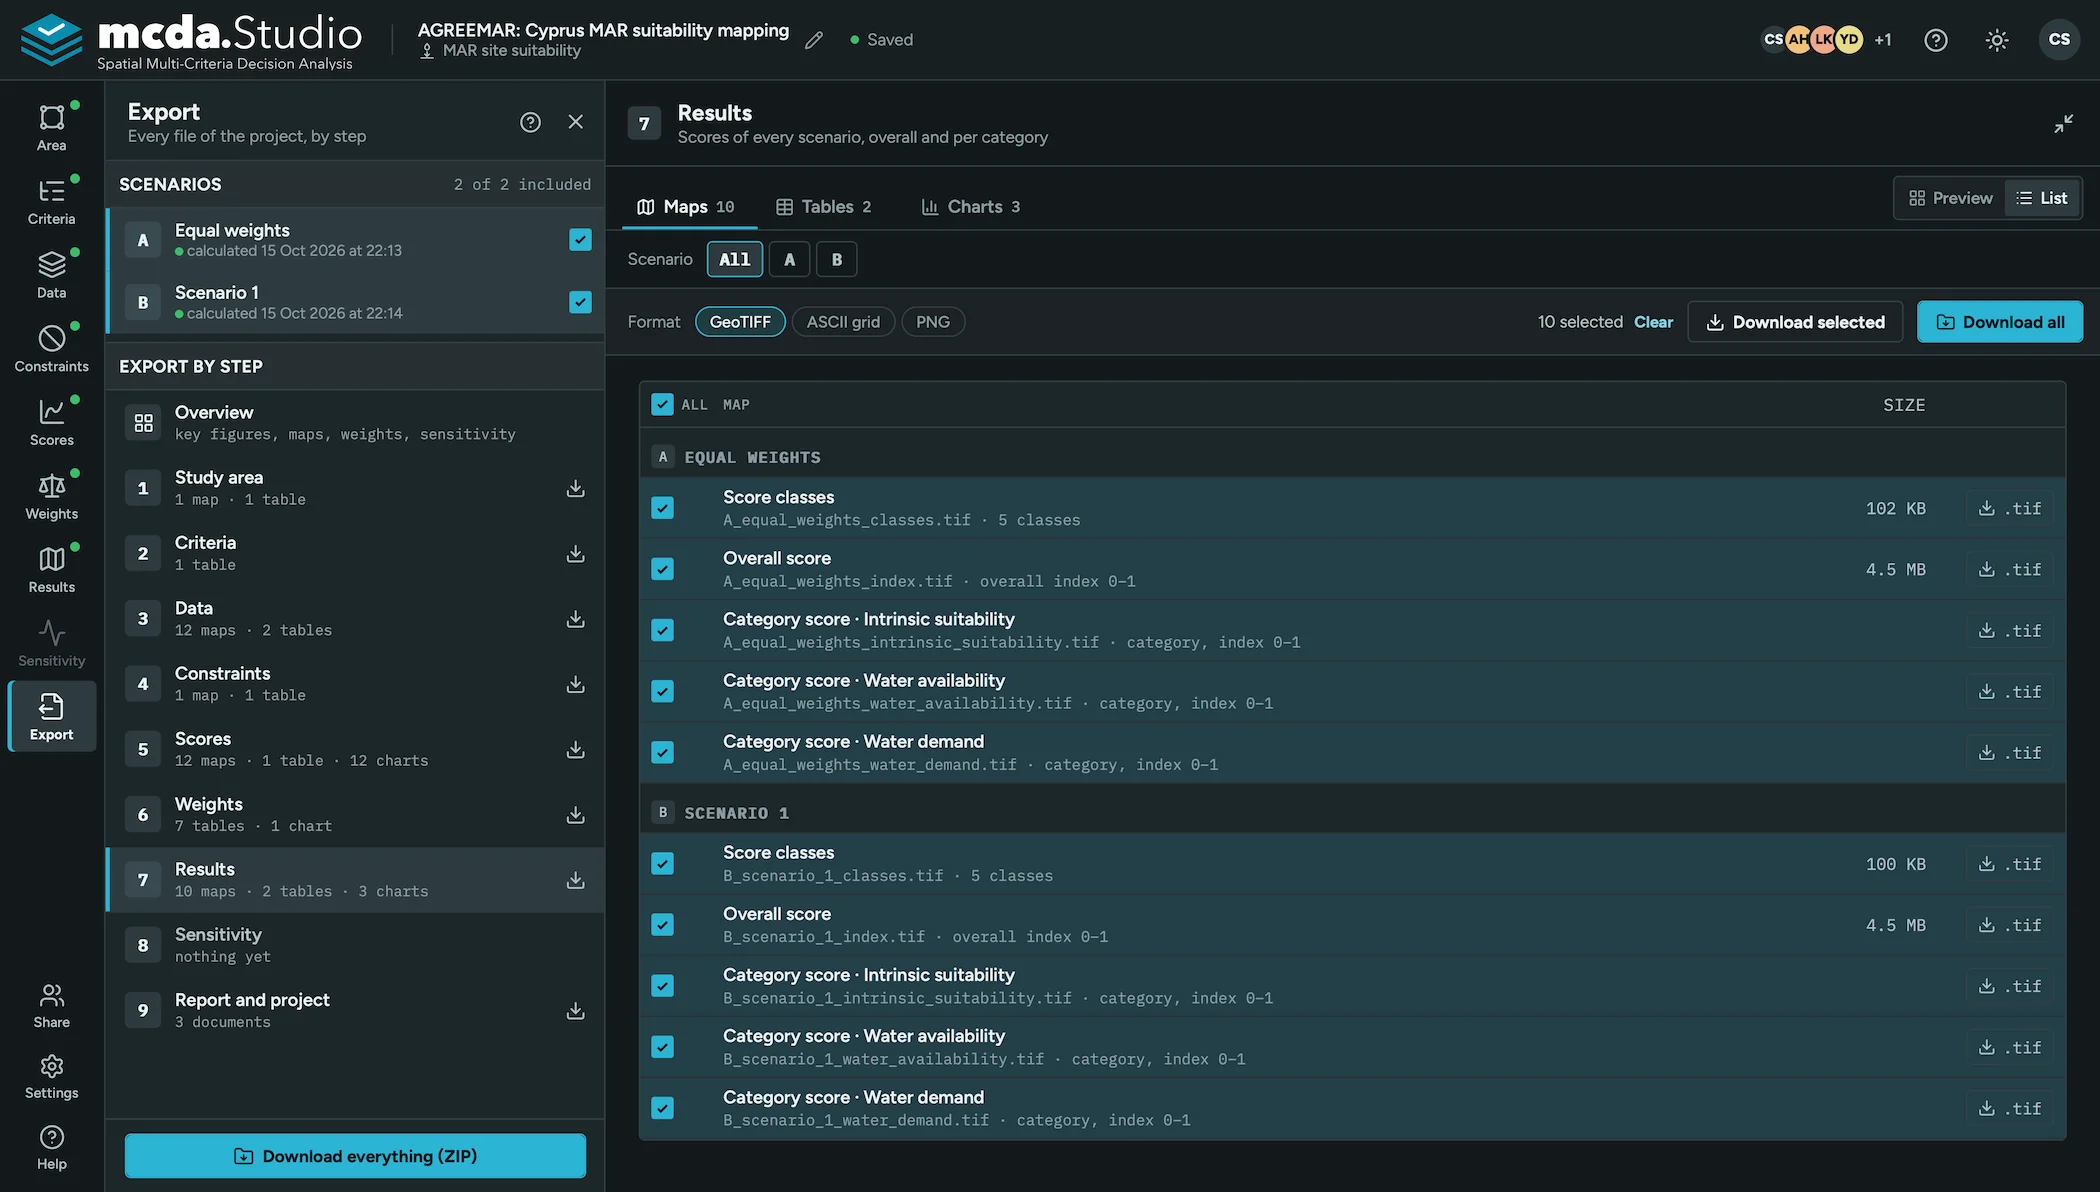Screen dimensions: 2100x1192
Task: Download B_scenario_1_classes.tif file
Action: (x=2010, y=864)
